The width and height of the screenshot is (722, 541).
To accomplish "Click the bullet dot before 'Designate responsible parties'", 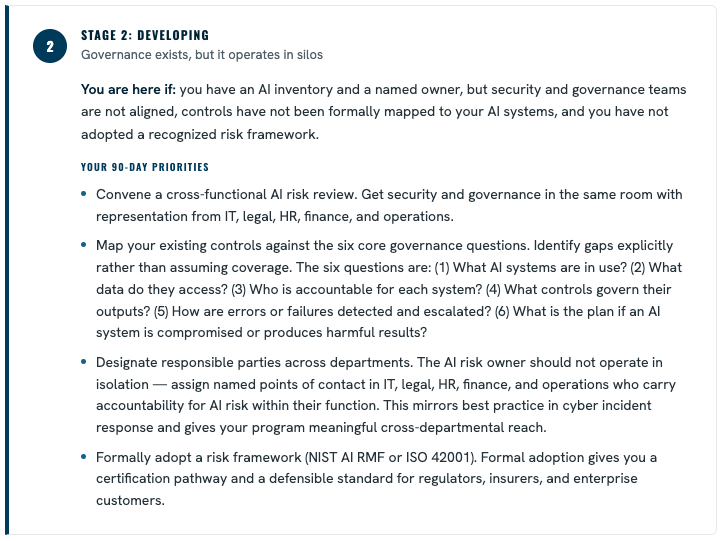I will pos(83,362).
